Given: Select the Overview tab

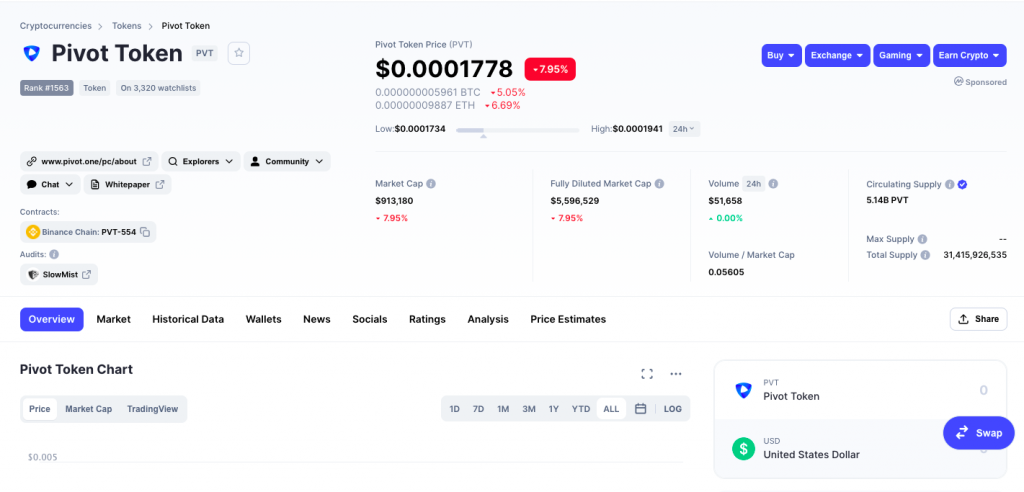Looking at the screenshot, I should point(52,320).
